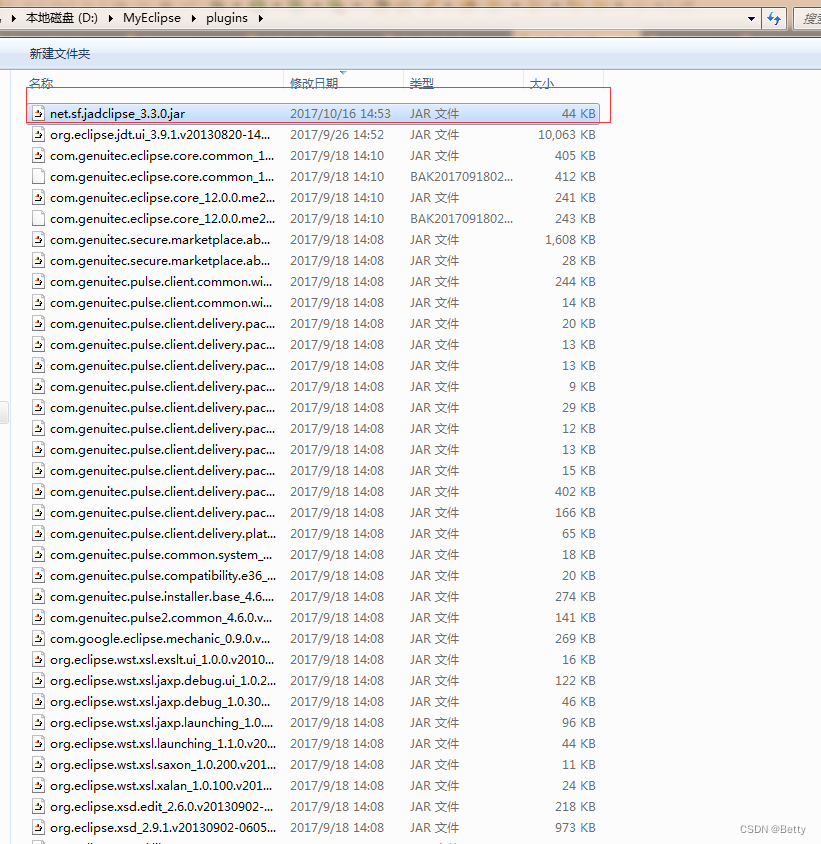The width and height of the screenshot is (821, 844).
Task: Click the size value 274 KB
Action: (x=575, y=596)
